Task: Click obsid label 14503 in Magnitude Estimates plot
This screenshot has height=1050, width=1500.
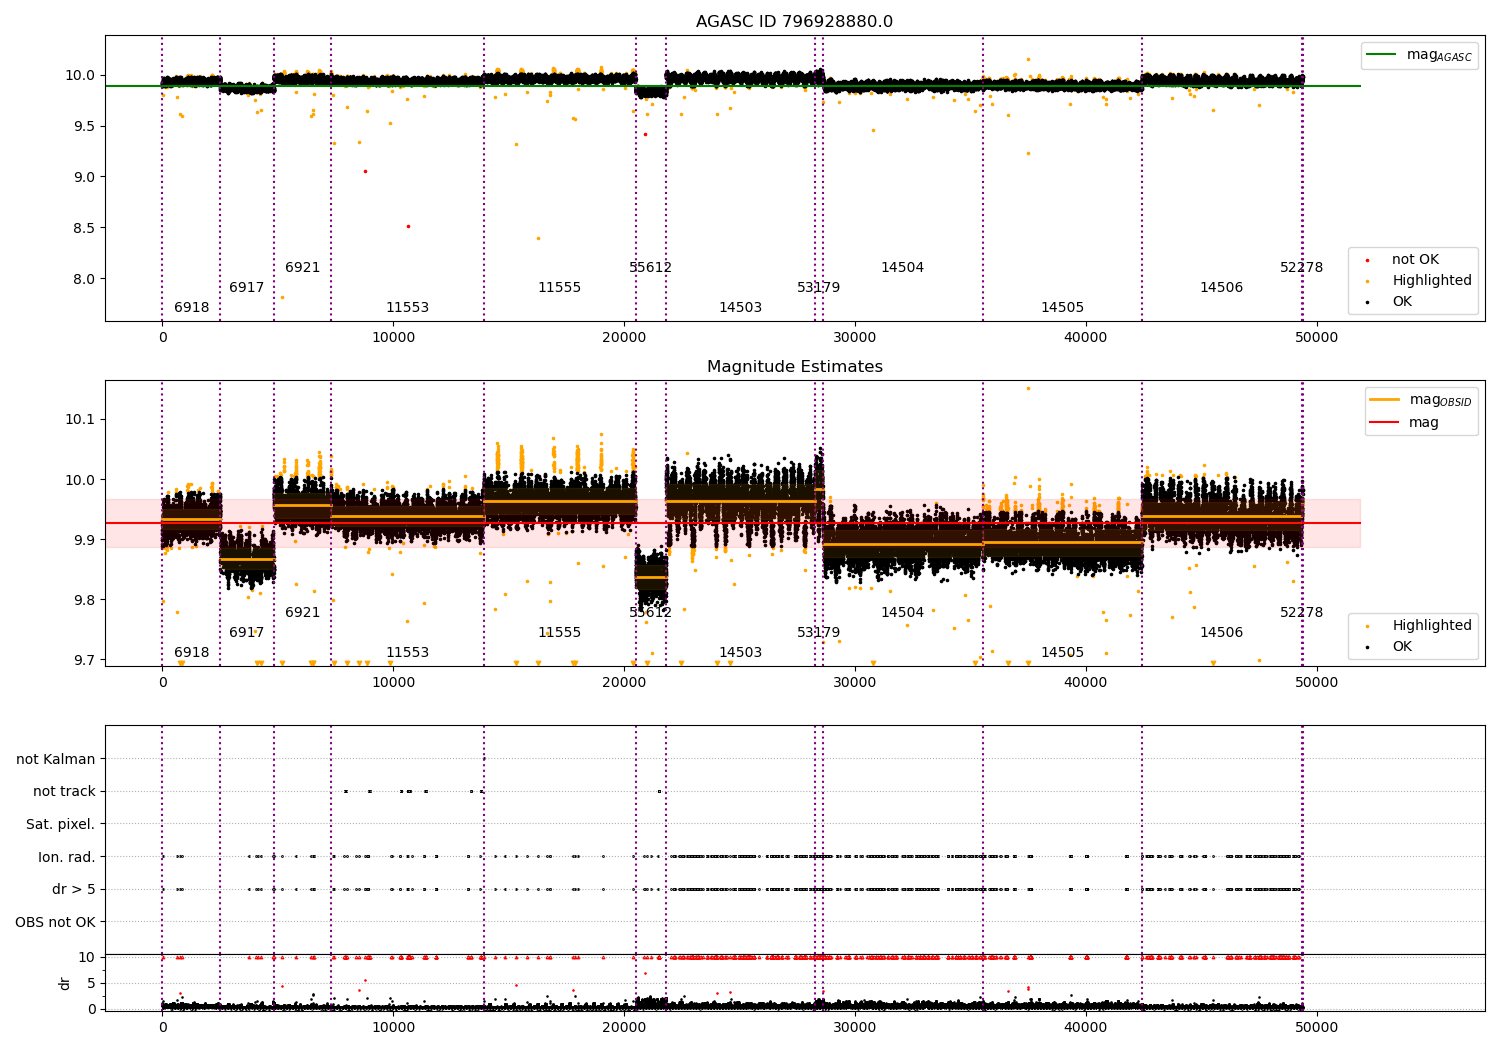Action: coord(741,653)
